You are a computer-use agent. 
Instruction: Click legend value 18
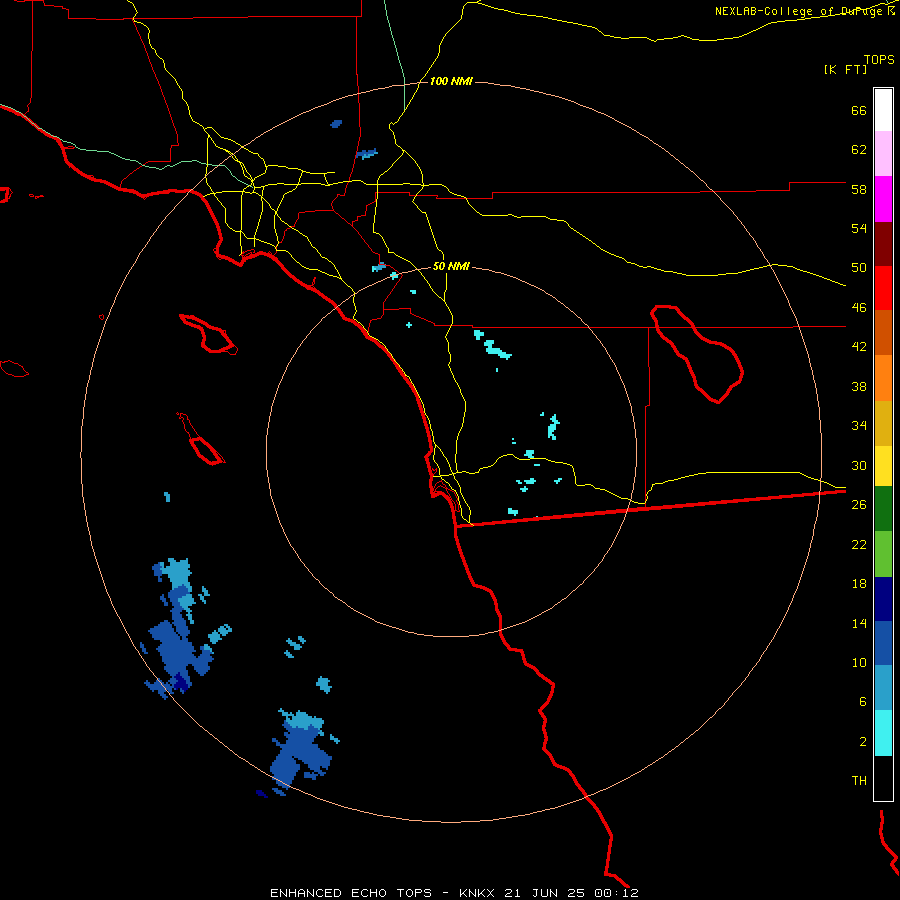[x=859, y=584]
